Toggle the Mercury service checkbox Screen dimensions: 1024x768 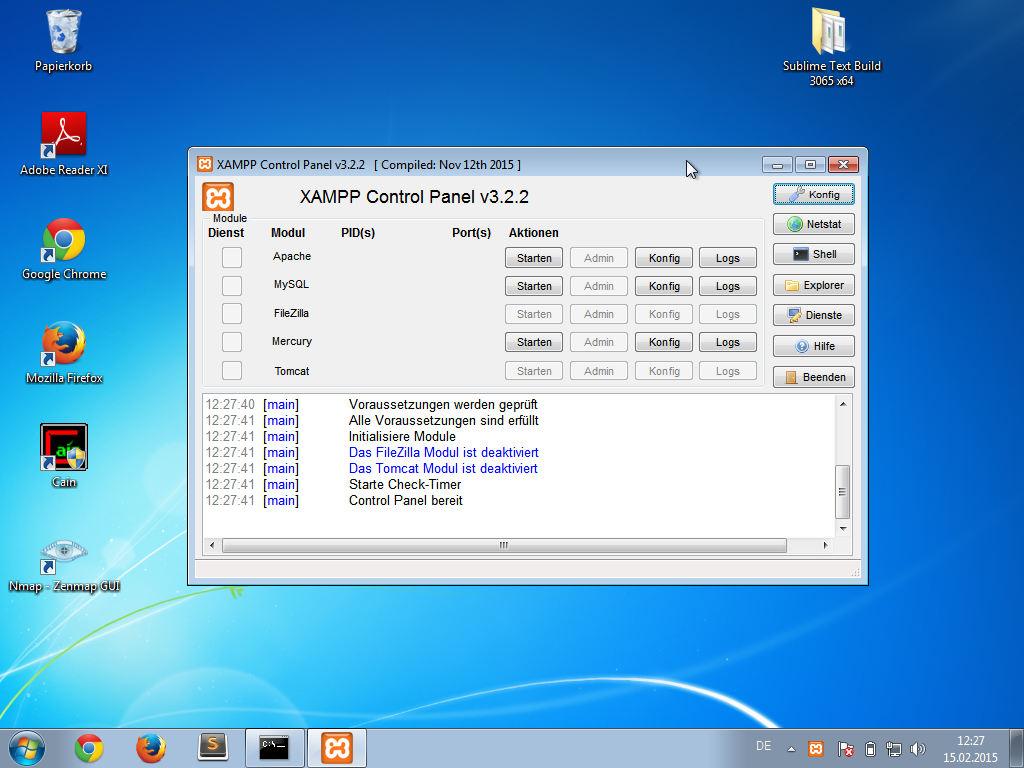tap(232, 342)
